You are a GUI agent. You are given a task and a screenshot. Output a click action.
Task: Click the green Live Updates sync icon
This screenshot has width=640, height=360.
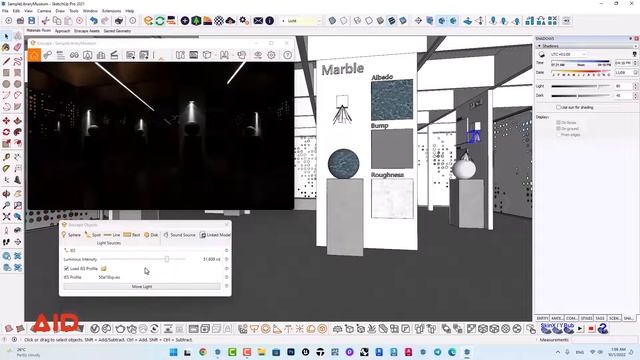[x=160, y=20]
